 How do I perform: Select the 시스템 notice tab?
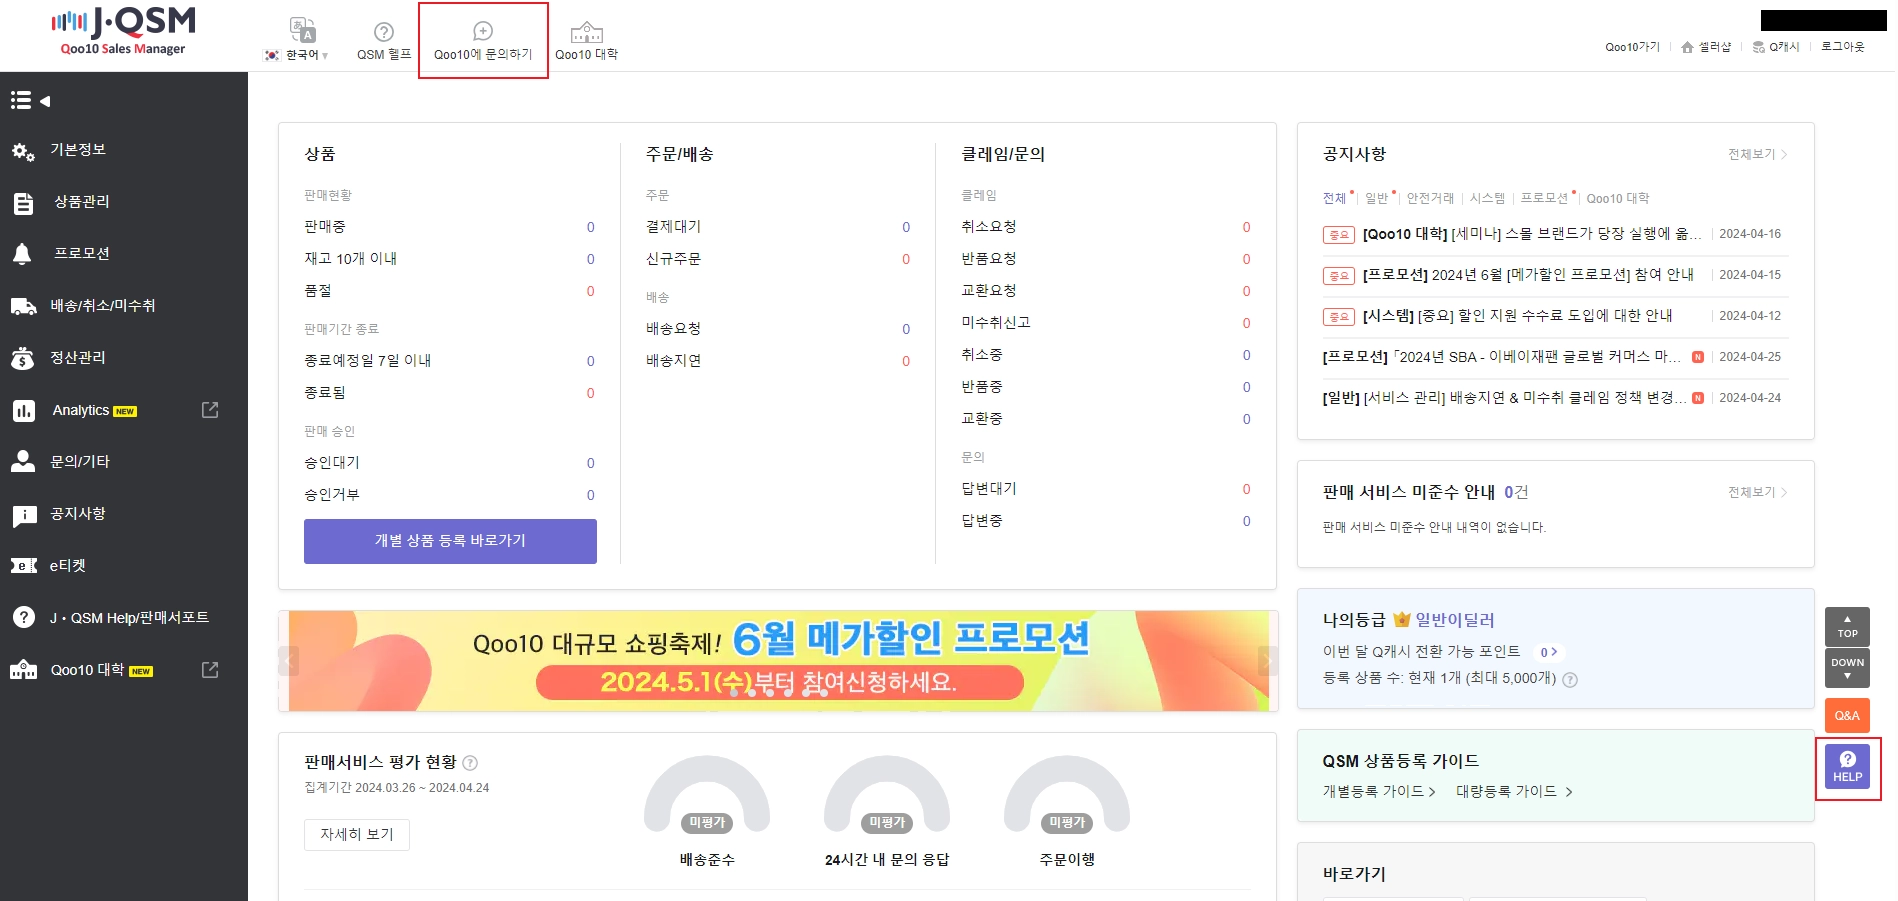click(1487, 198)
